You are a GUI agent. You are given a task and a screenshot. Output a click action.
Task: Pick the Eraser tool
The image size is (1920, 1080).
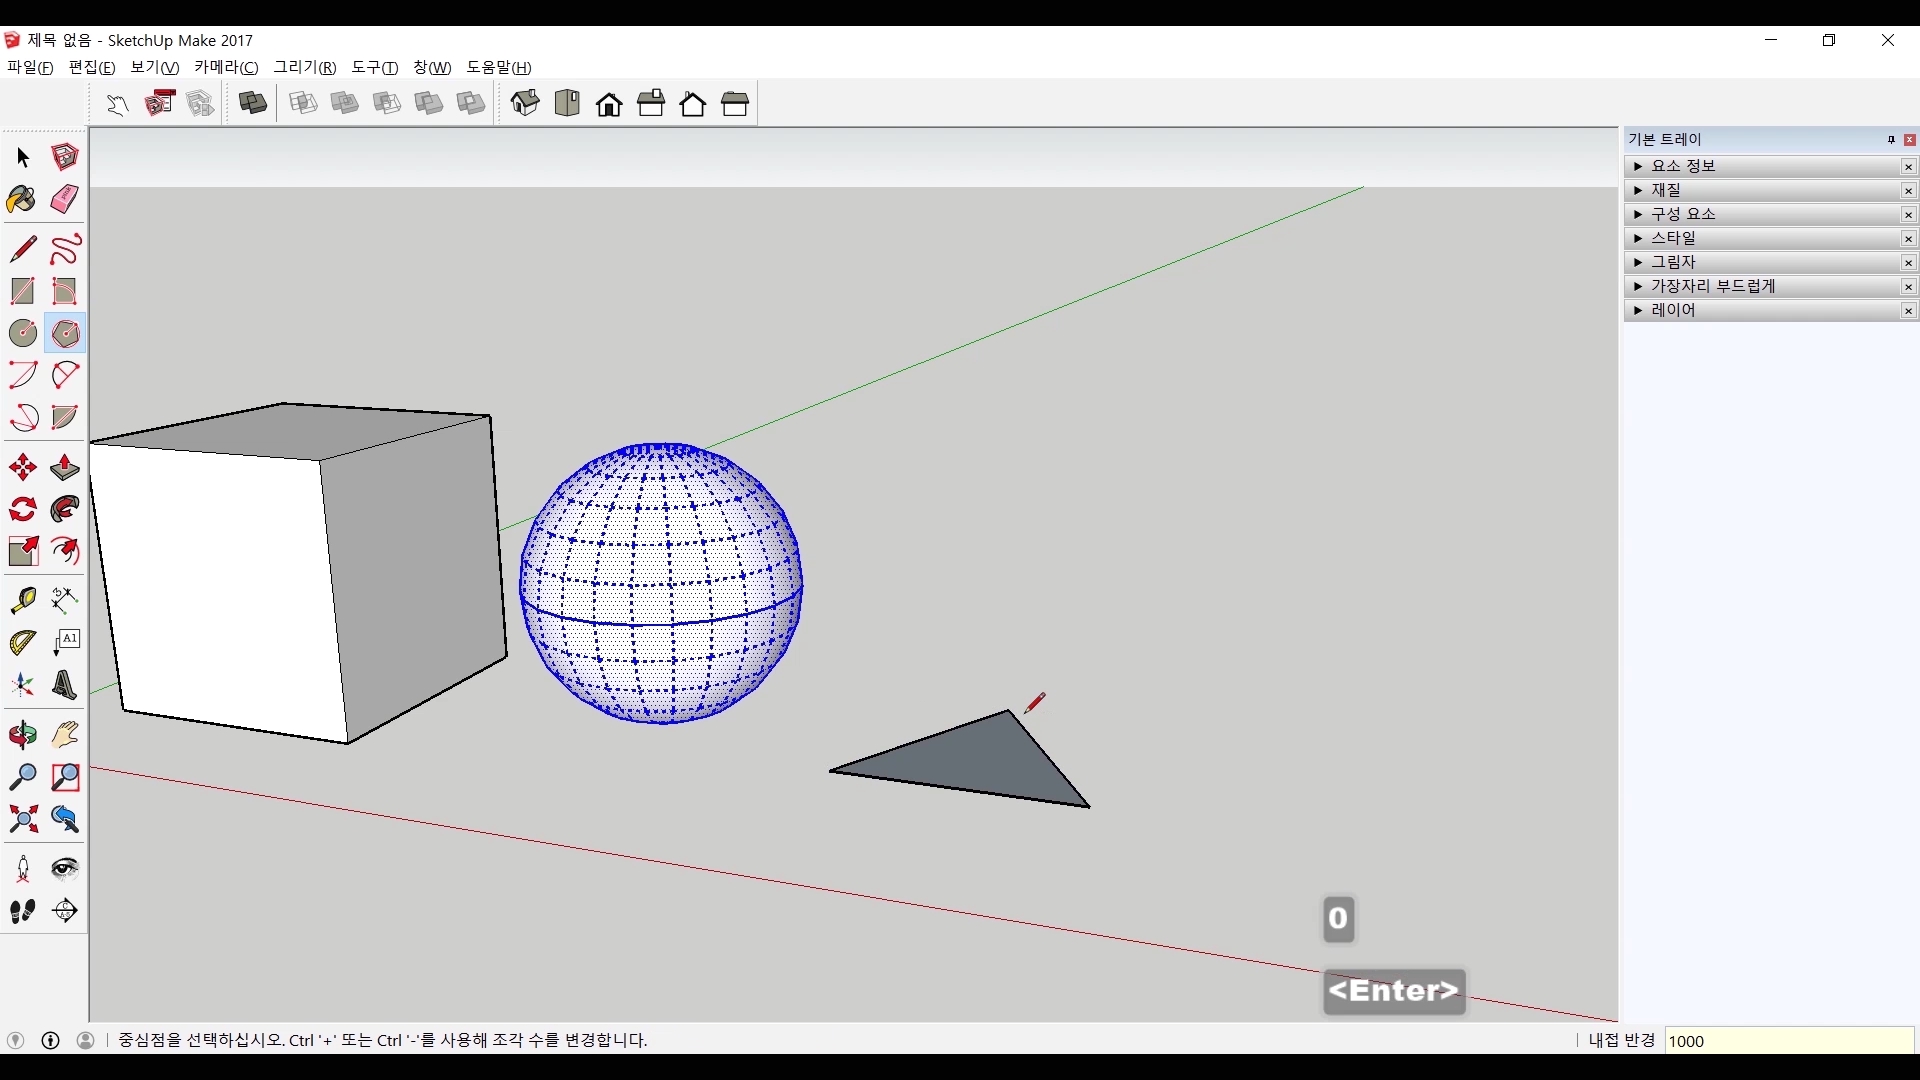click(65, 200)
